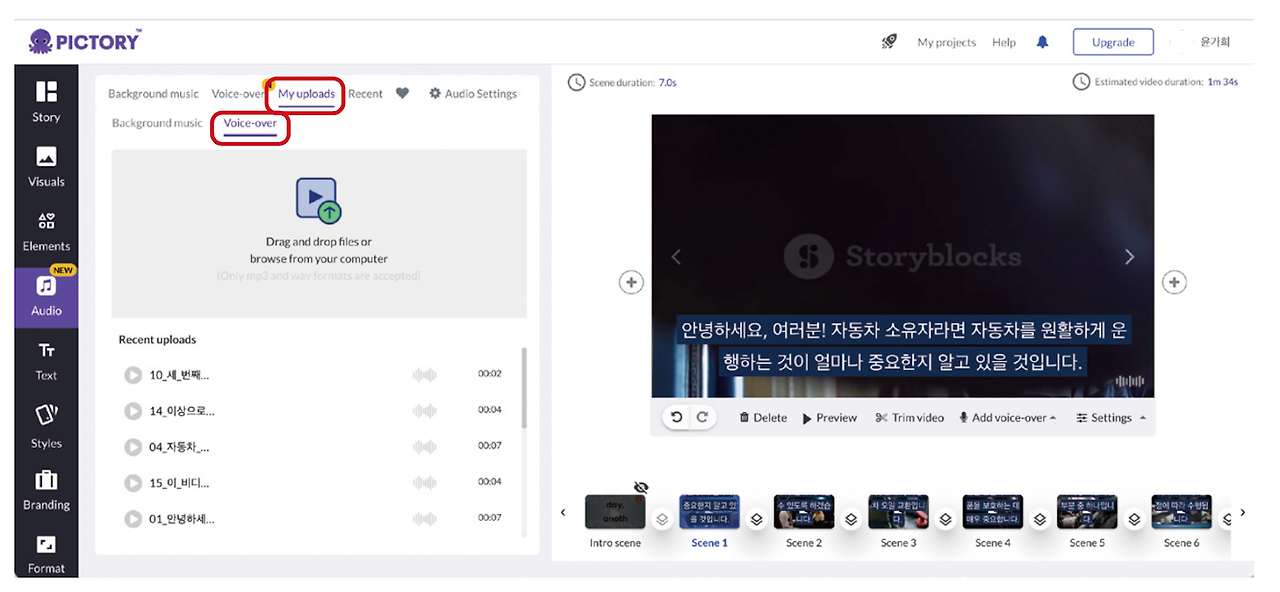Undo the last action
1280x592 pixels.
[677, 417]
